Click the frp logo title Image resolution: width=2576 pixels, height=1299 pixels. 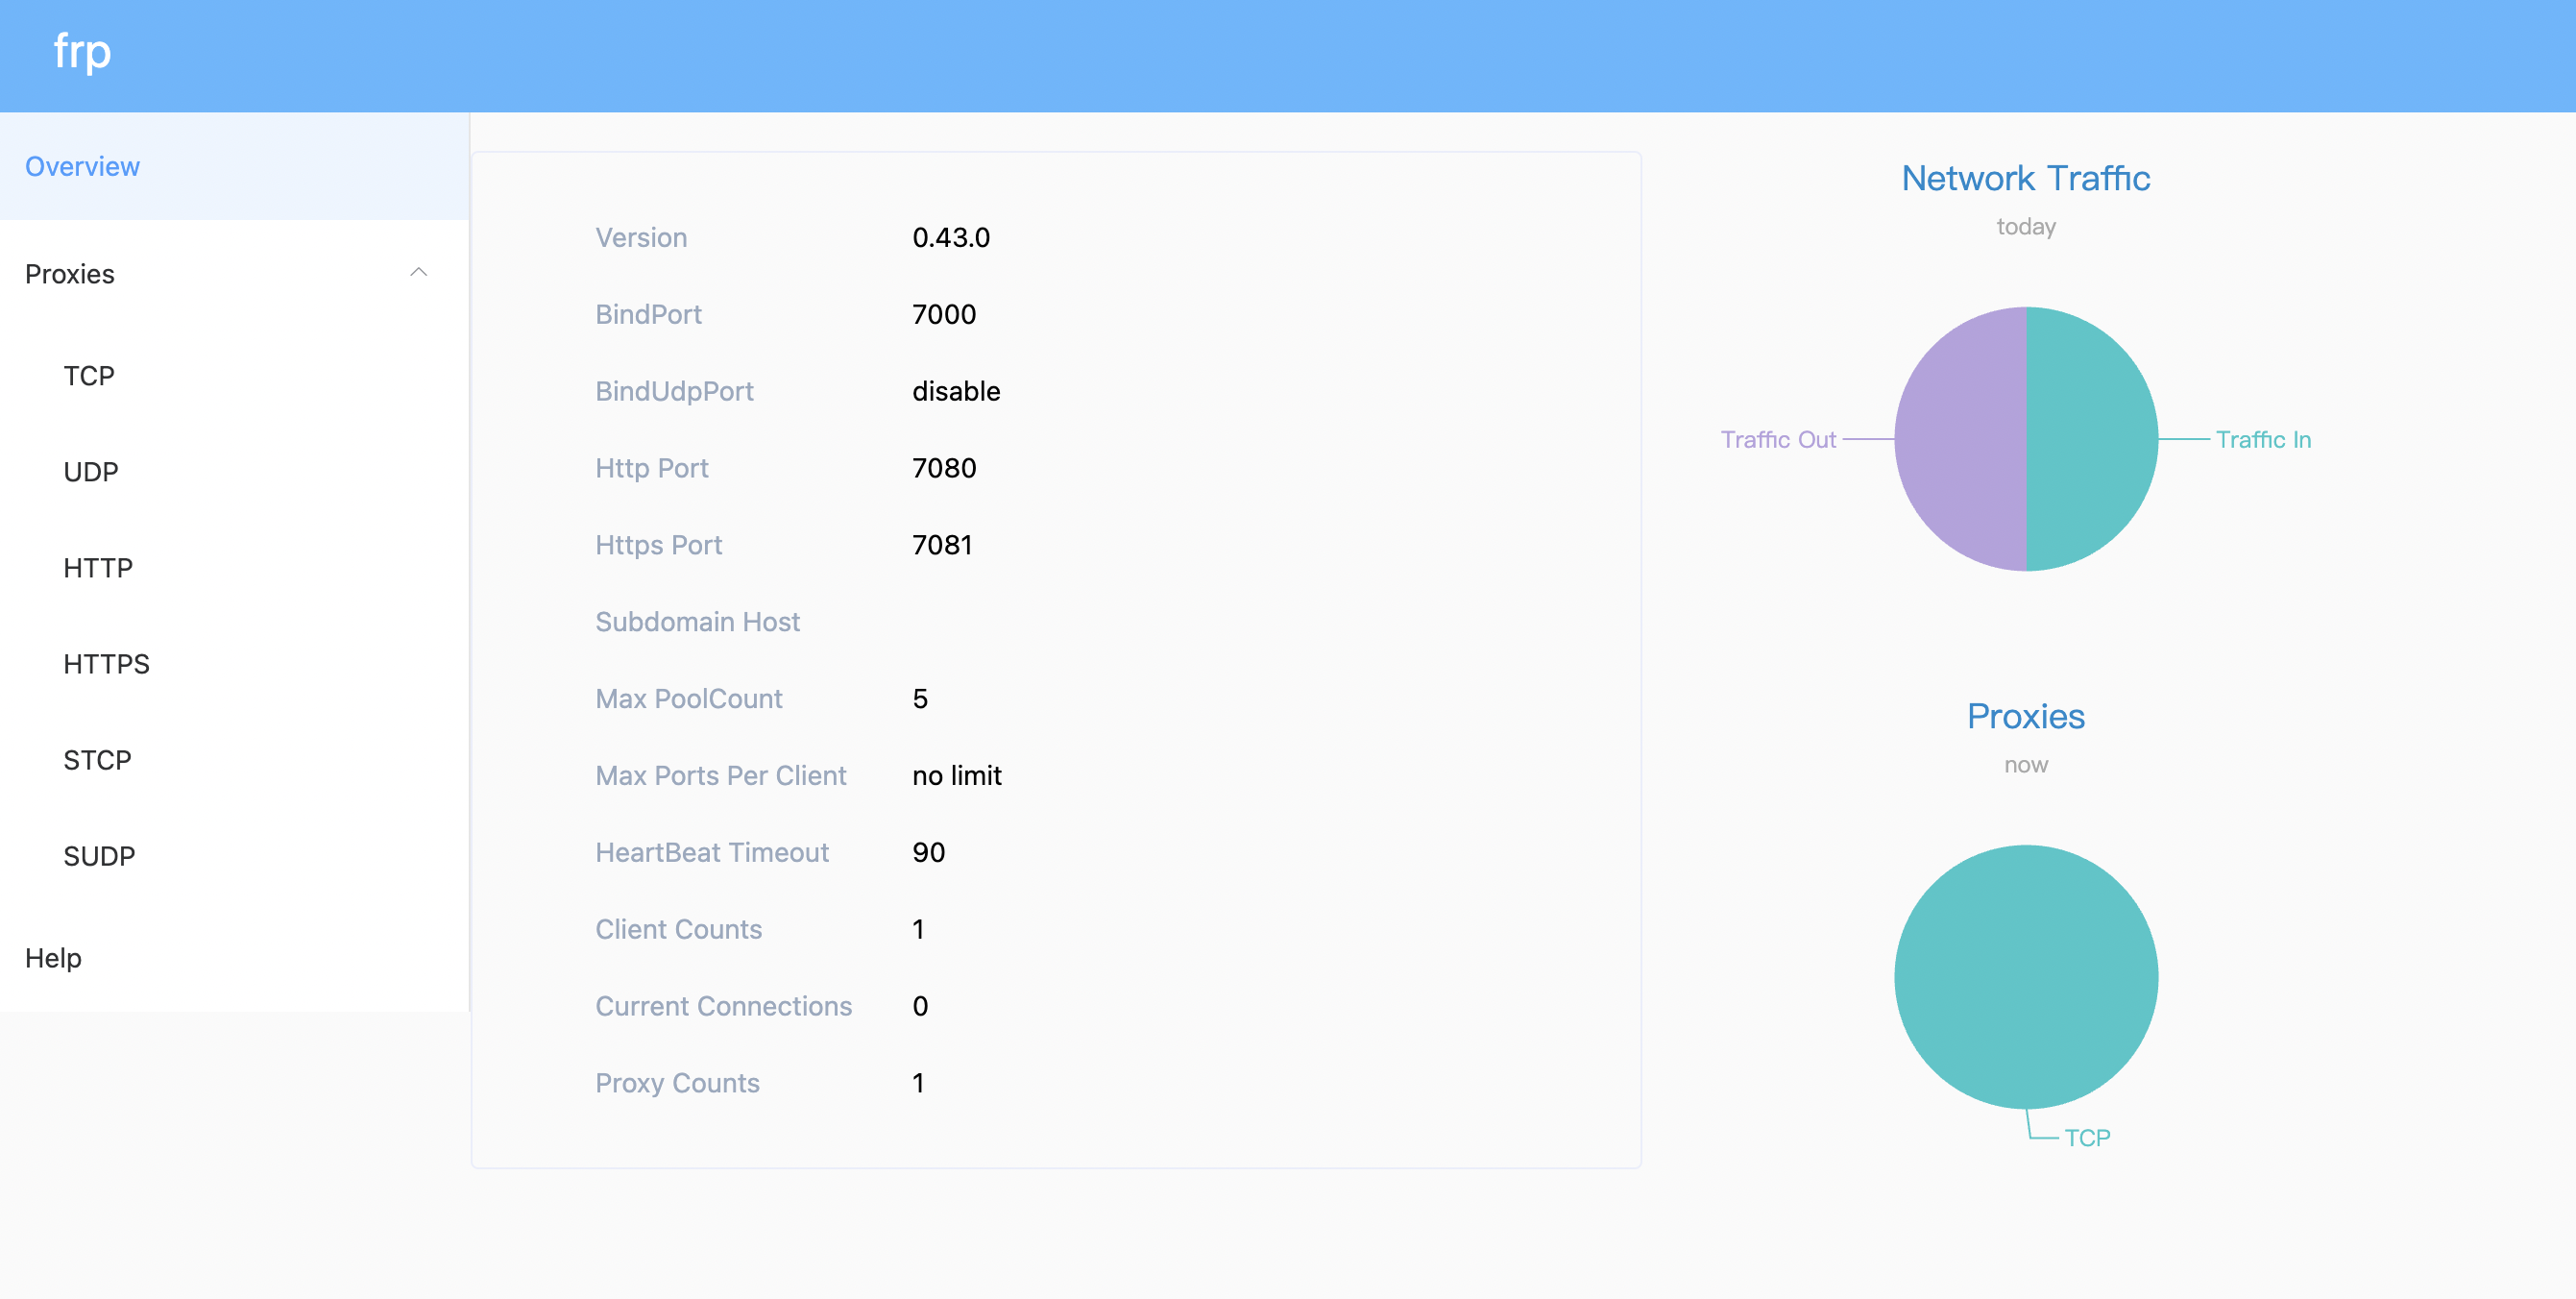click(x=82, y=52)
